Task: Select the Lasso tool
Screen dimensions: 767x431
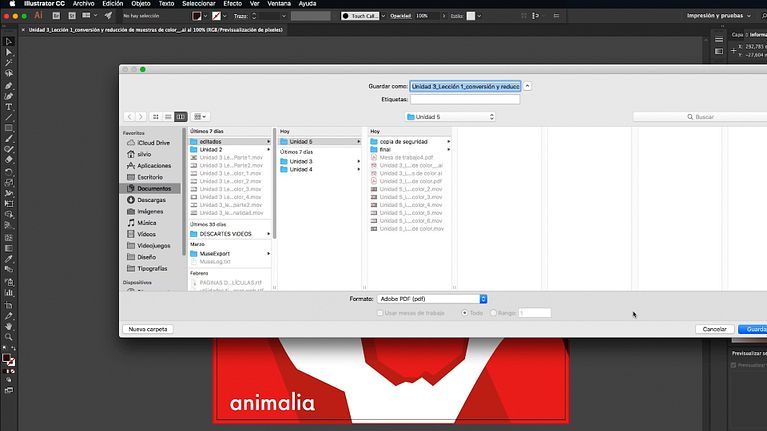Action: 8,73
